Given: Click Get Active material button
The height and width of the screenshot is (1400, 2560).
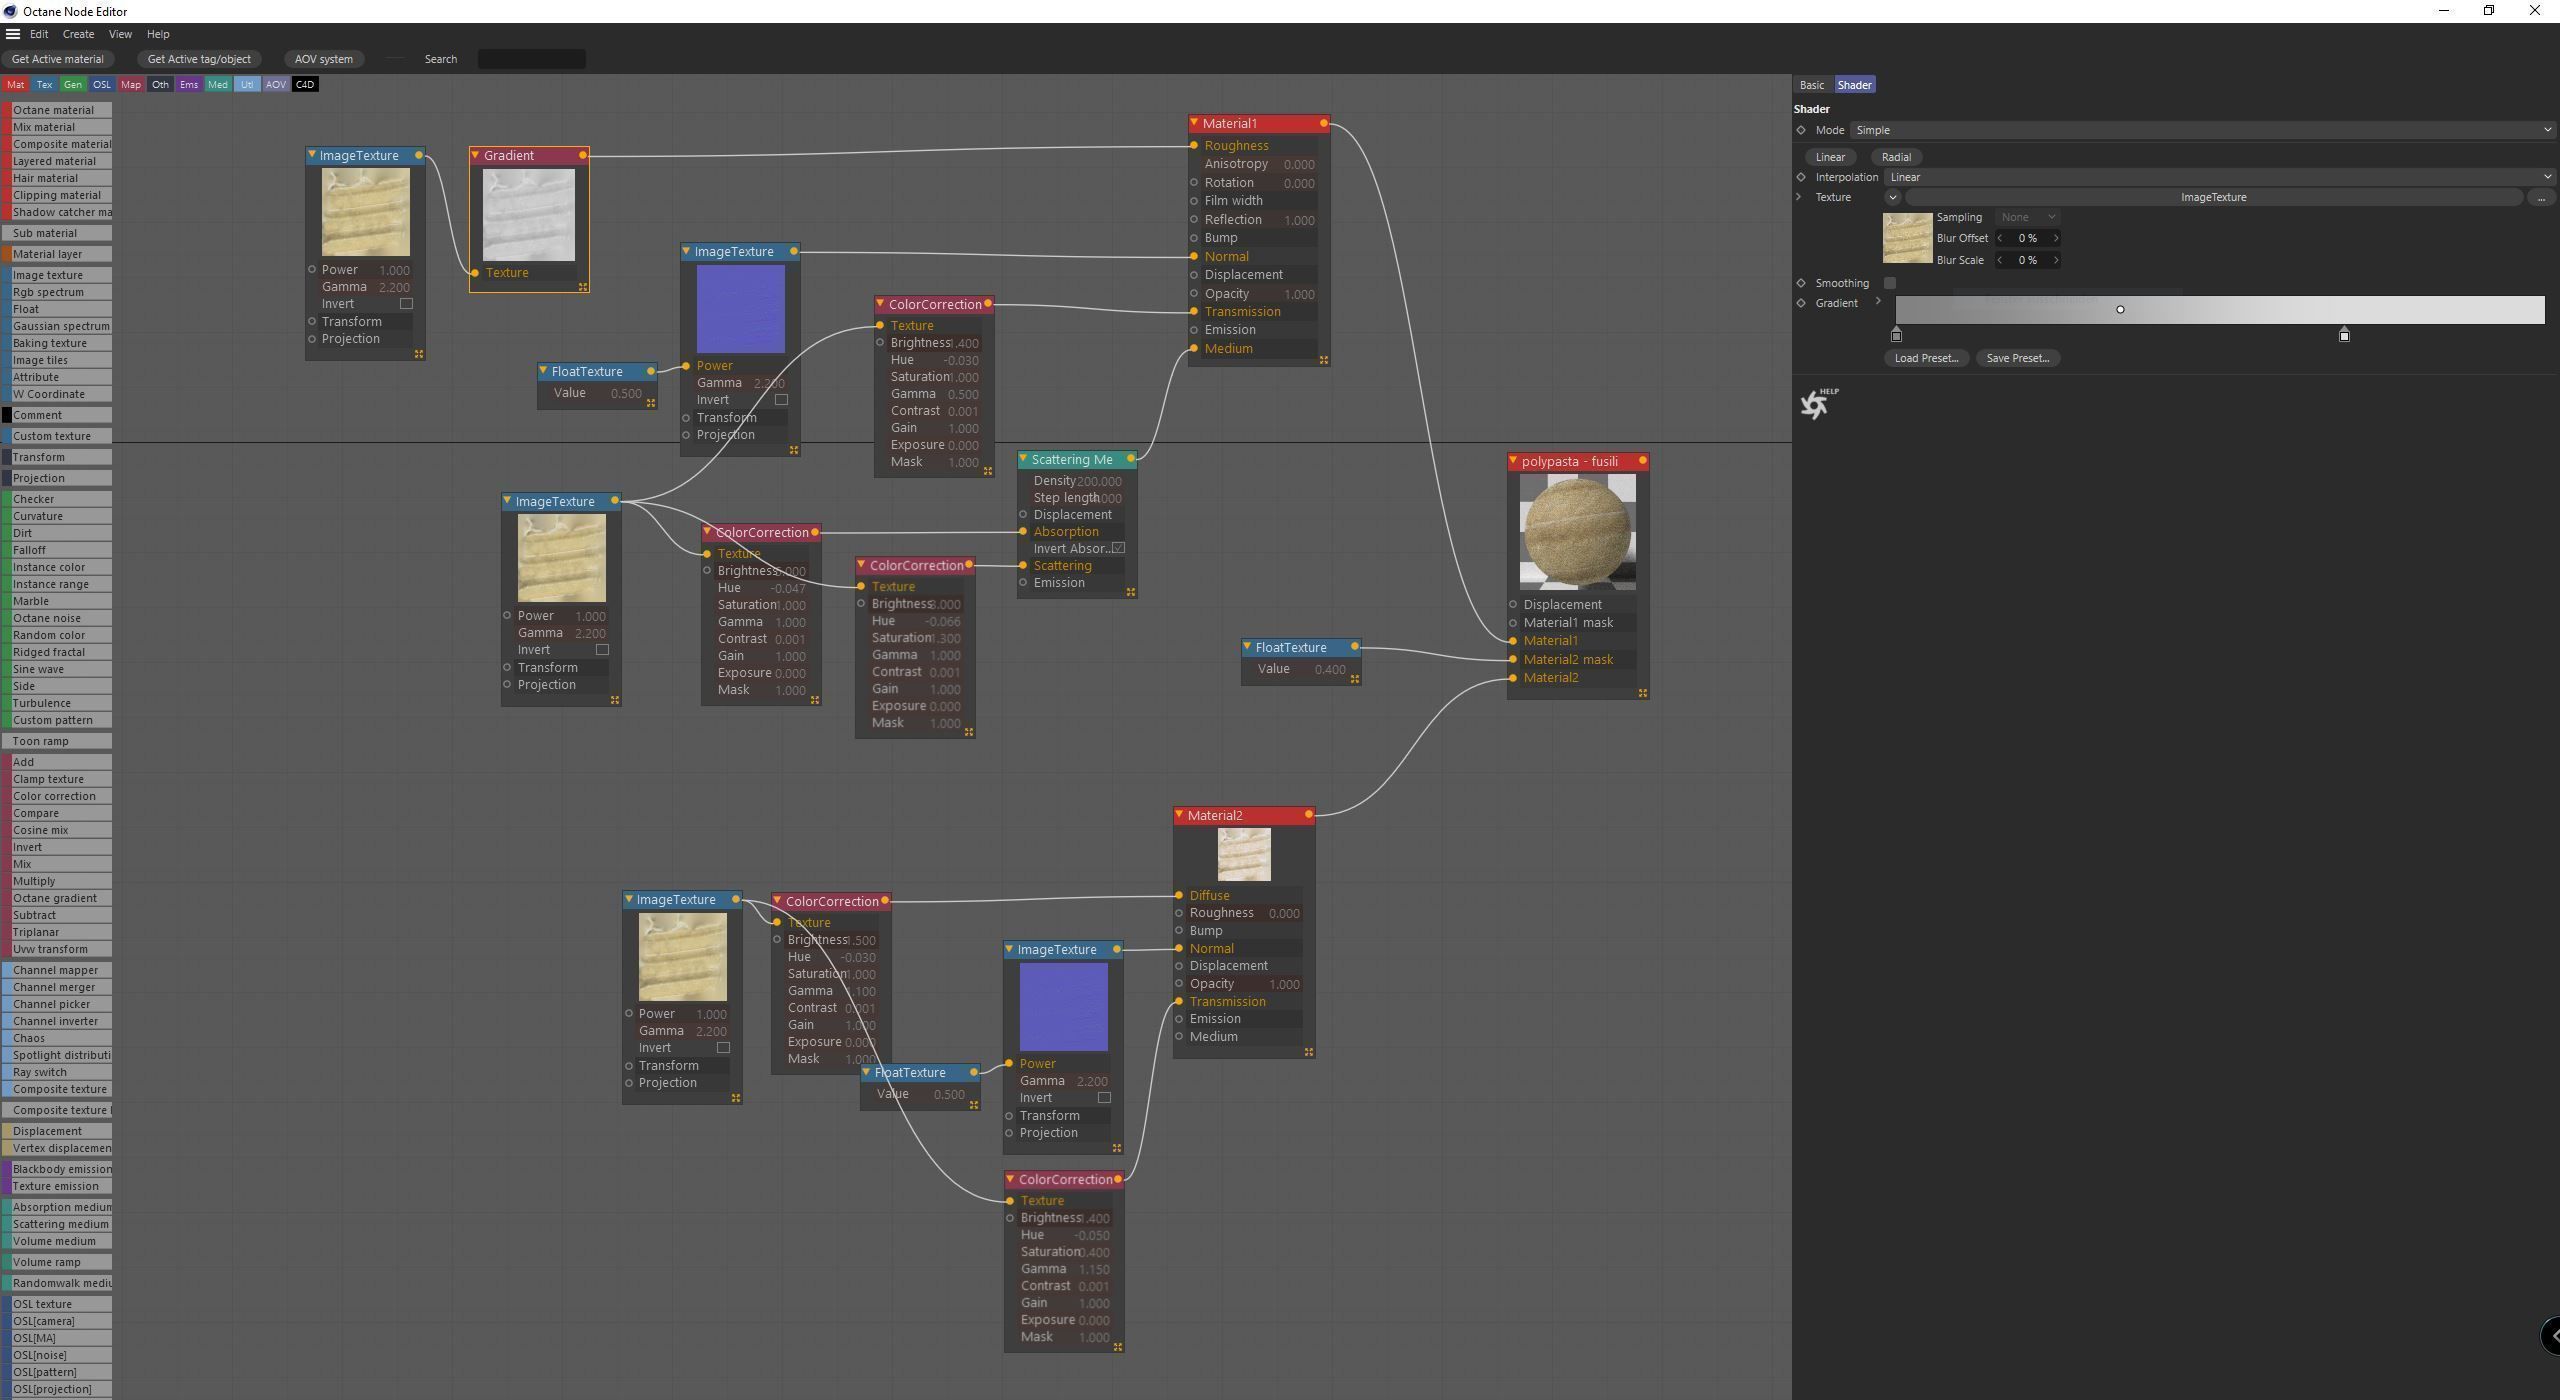Looking at the screenshot, I should (x=57, y=59).
